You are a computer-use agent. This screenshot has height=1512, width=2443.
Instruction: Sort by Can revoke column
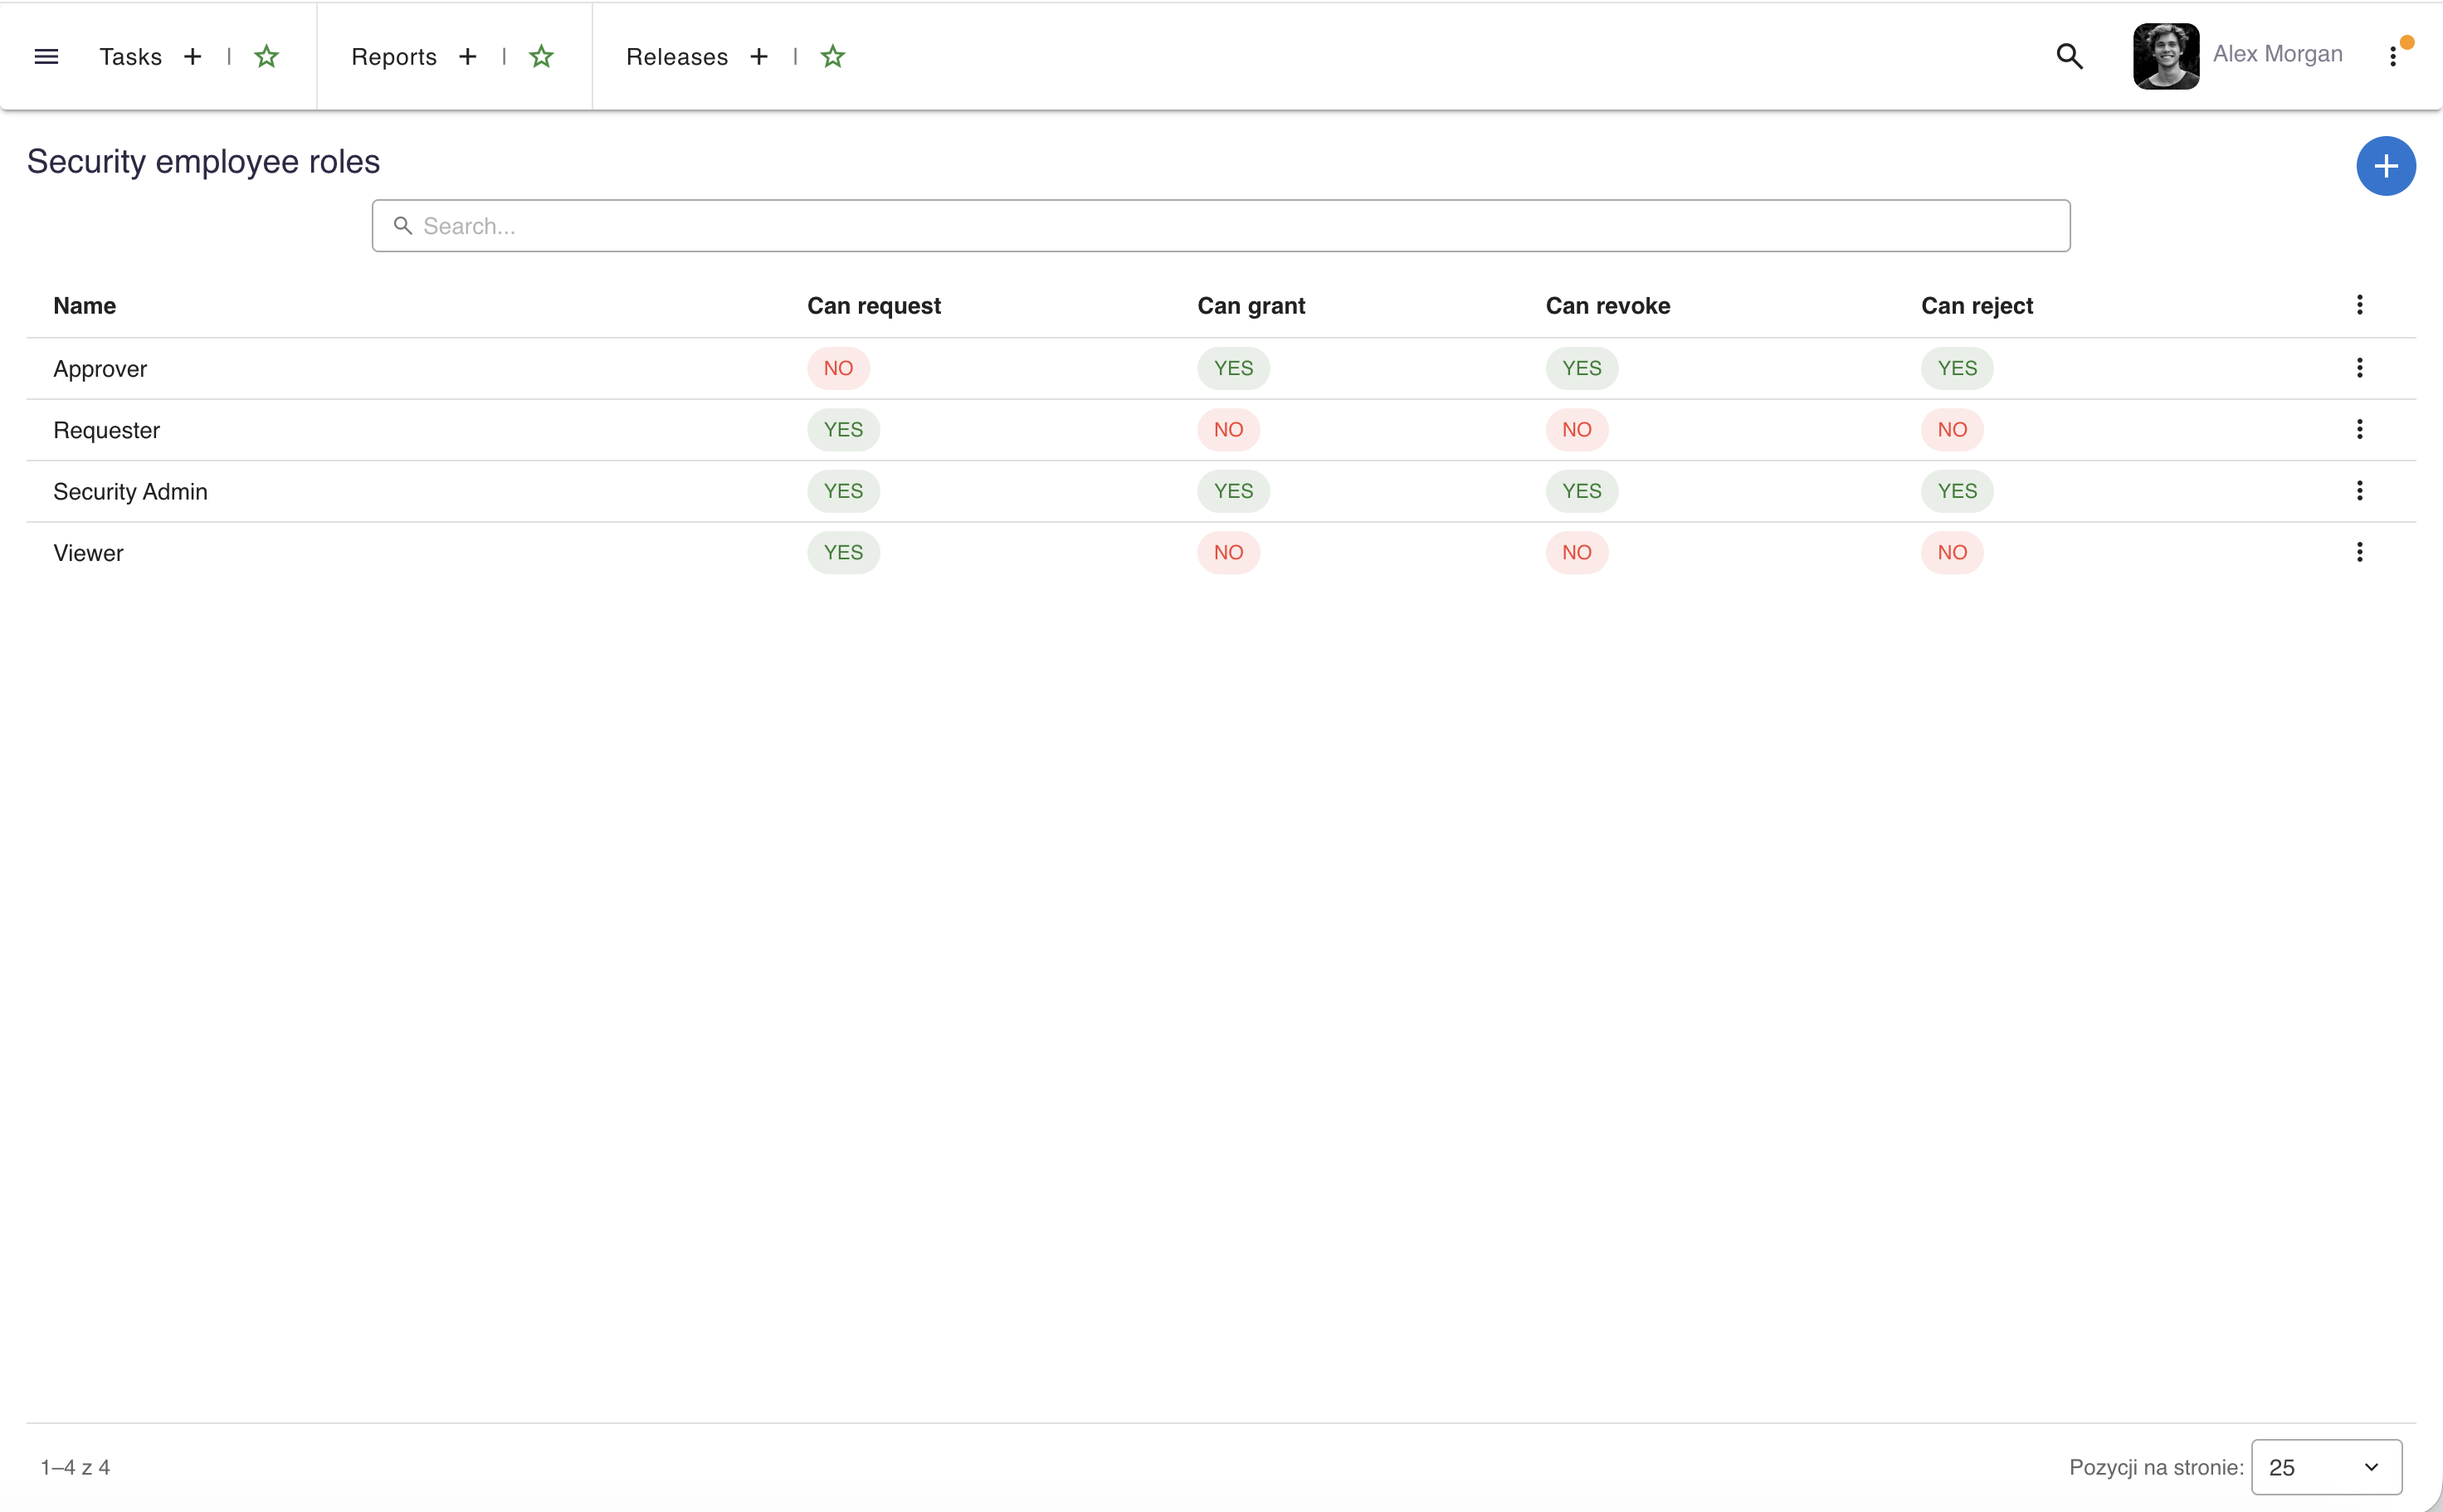tap(1608, 306)
